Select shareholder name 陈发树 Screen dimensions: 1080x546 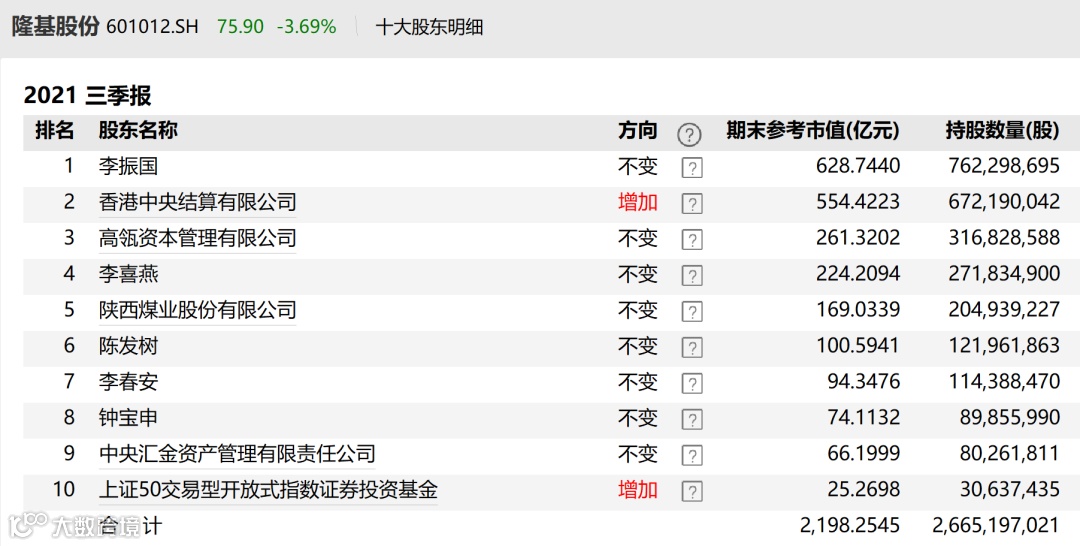[128, 346]
